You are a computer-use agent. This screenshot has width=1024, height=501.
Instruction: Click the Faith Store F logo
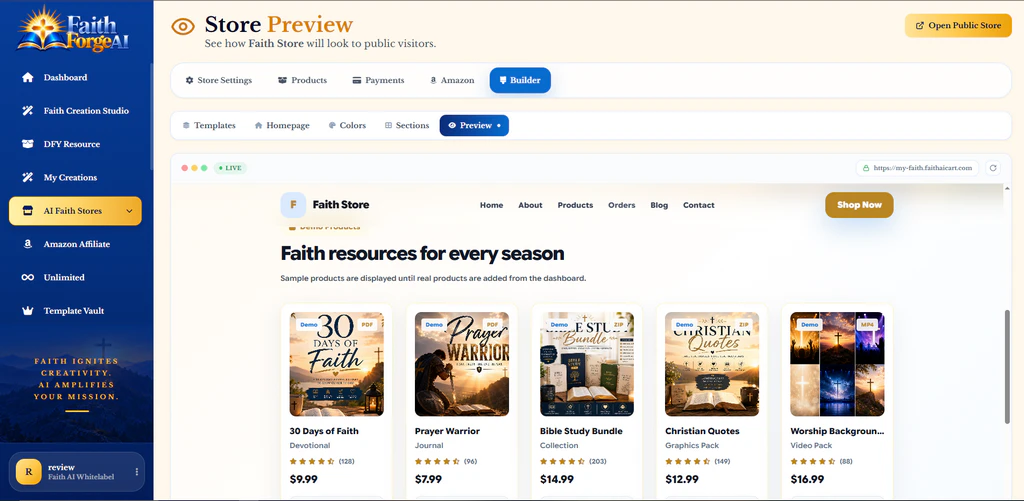(293, 204)
